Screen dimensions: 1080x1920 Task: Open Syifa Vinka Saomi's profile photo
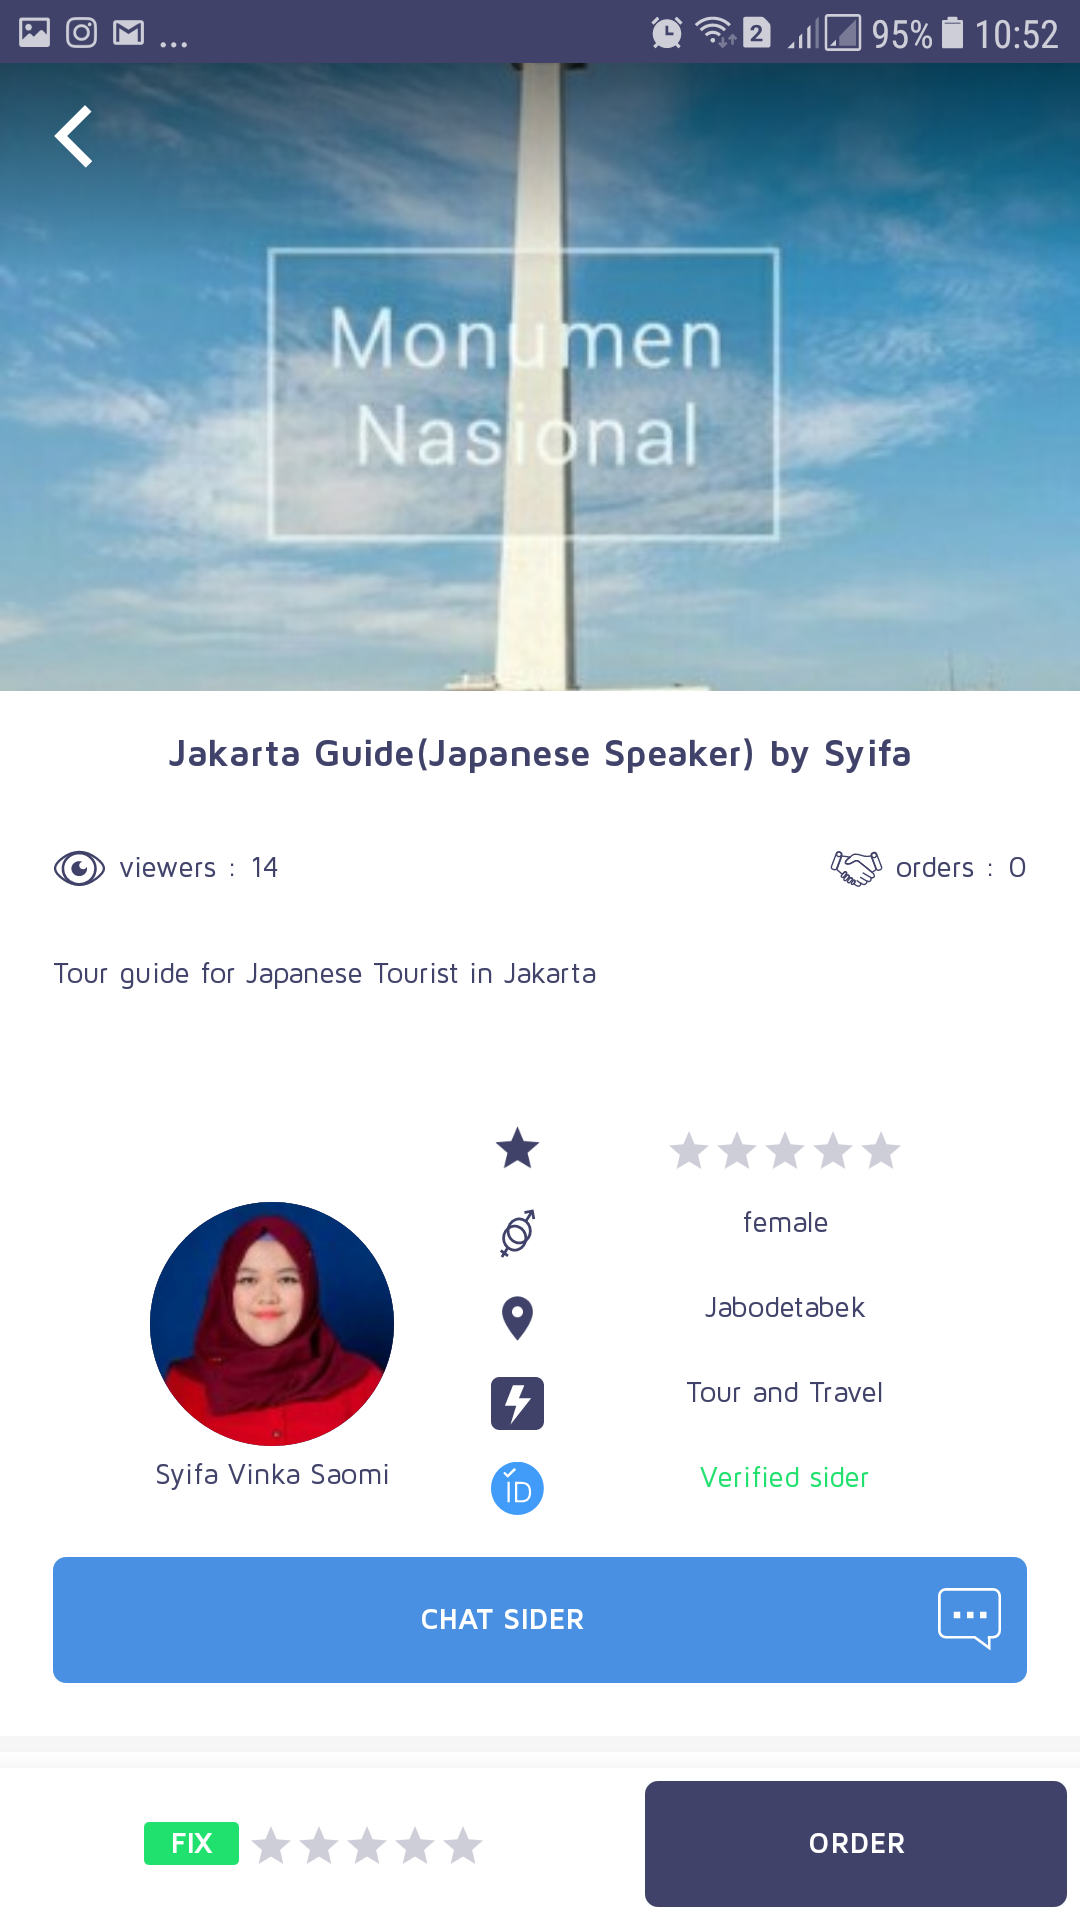pyautogui.click(x=272, y=1323)
